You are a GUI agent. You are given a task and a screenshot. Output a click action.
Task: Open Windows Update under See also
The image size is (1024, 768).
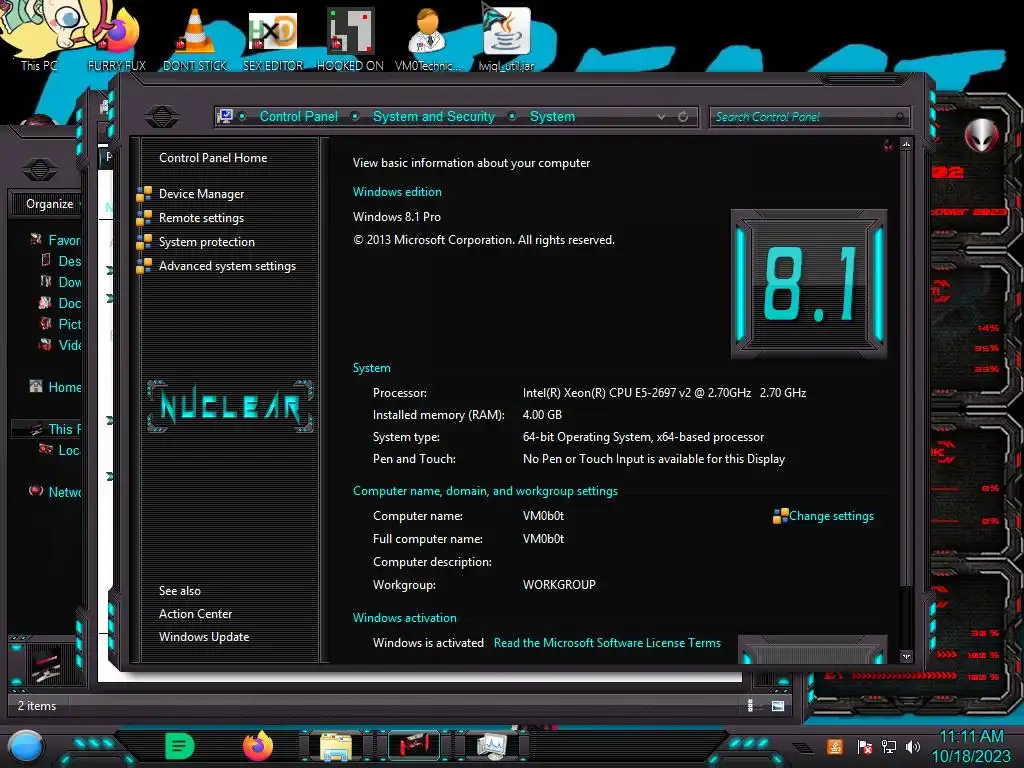(x=204, y=637)
